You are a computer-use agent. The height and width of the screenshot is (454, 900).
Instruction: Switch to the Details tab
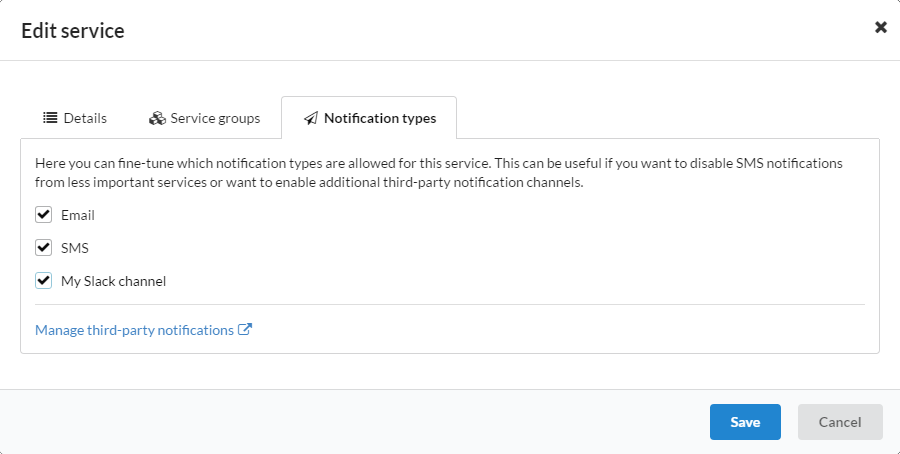coord(75,118)
